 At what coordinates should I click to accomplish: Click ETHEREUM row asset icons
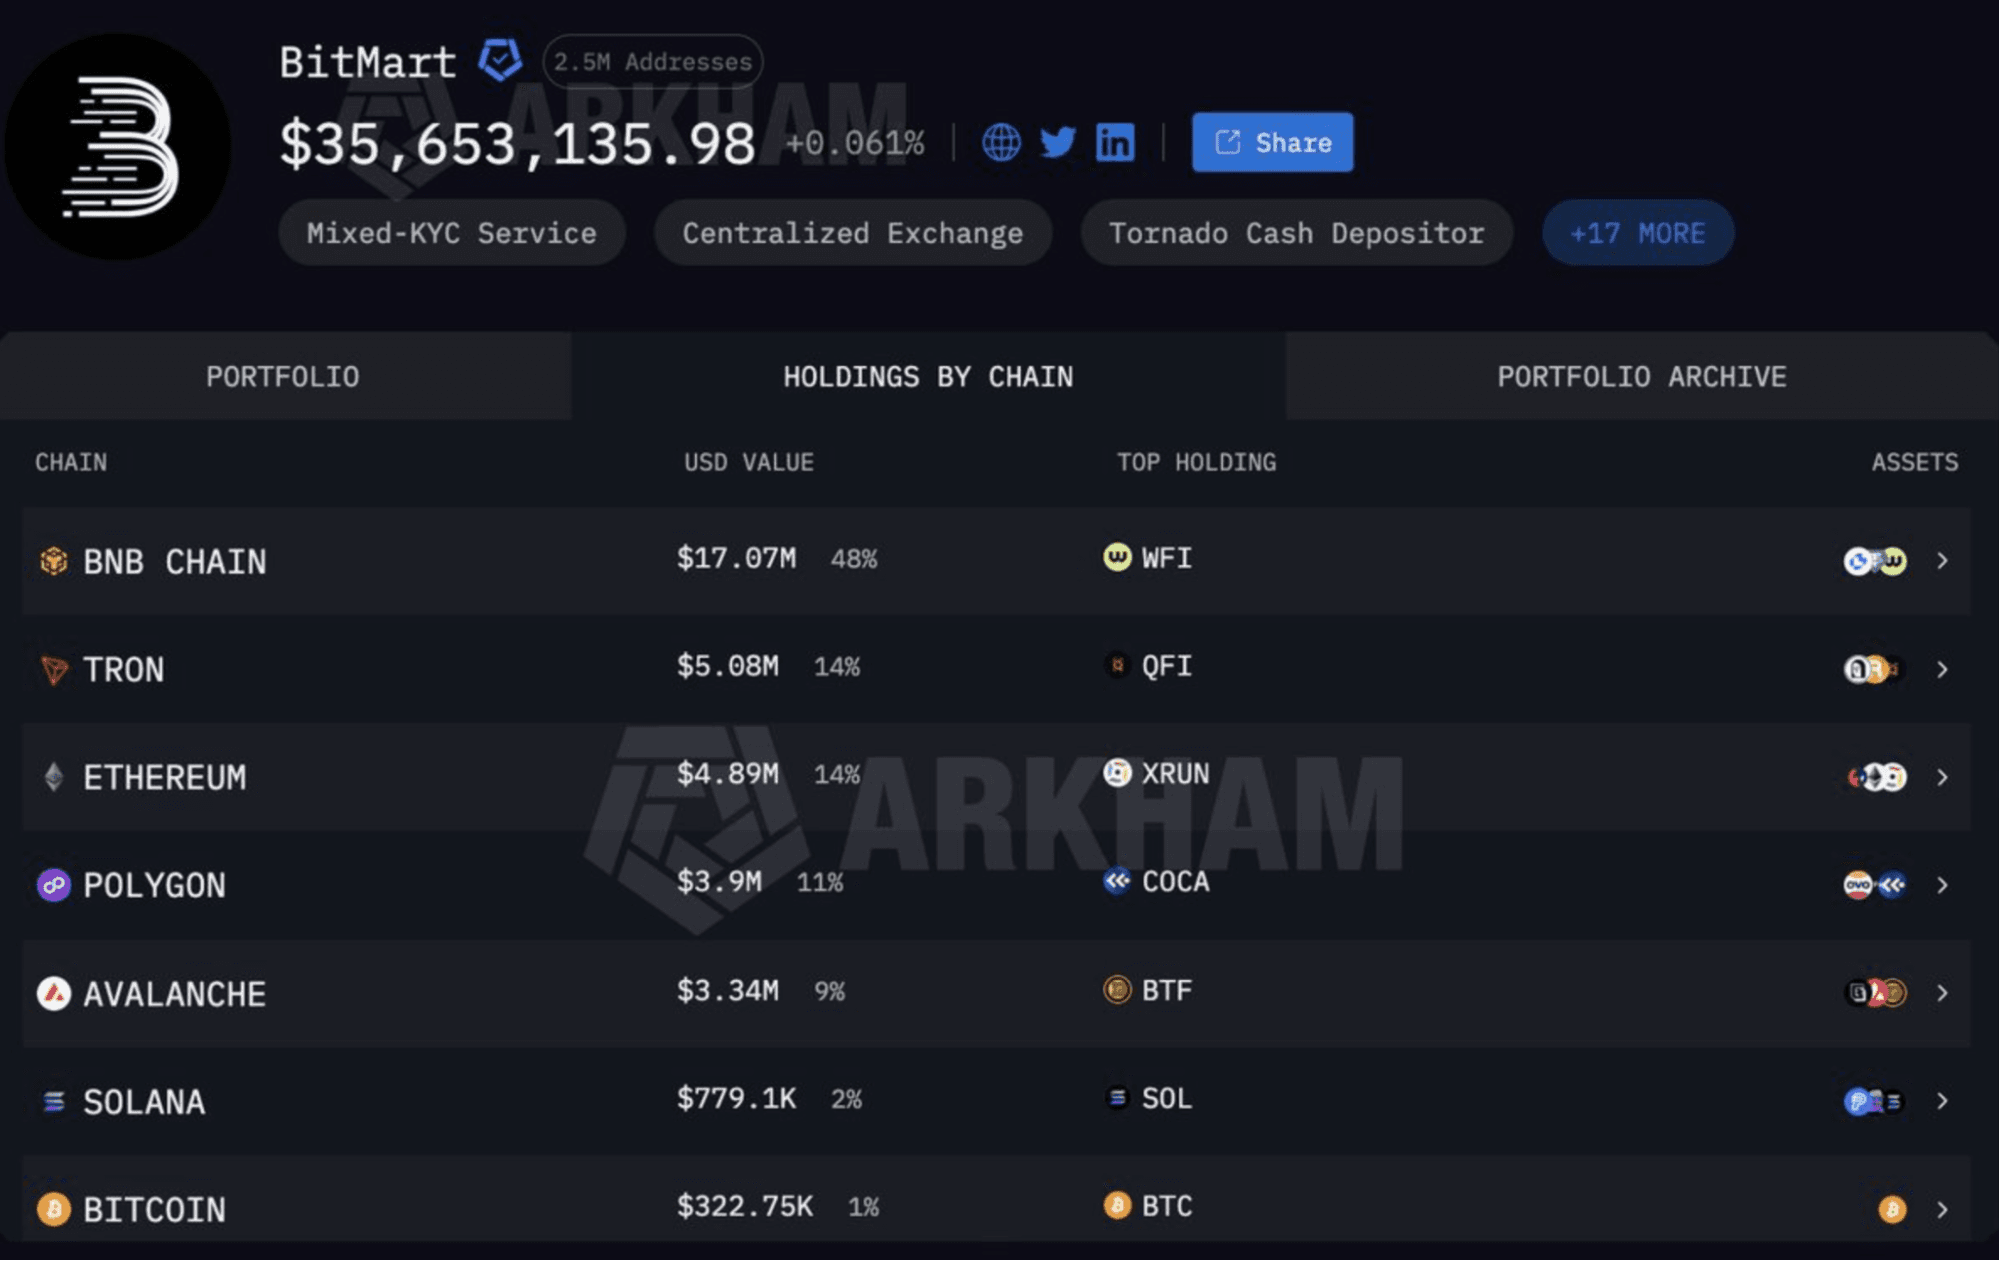1877,777
